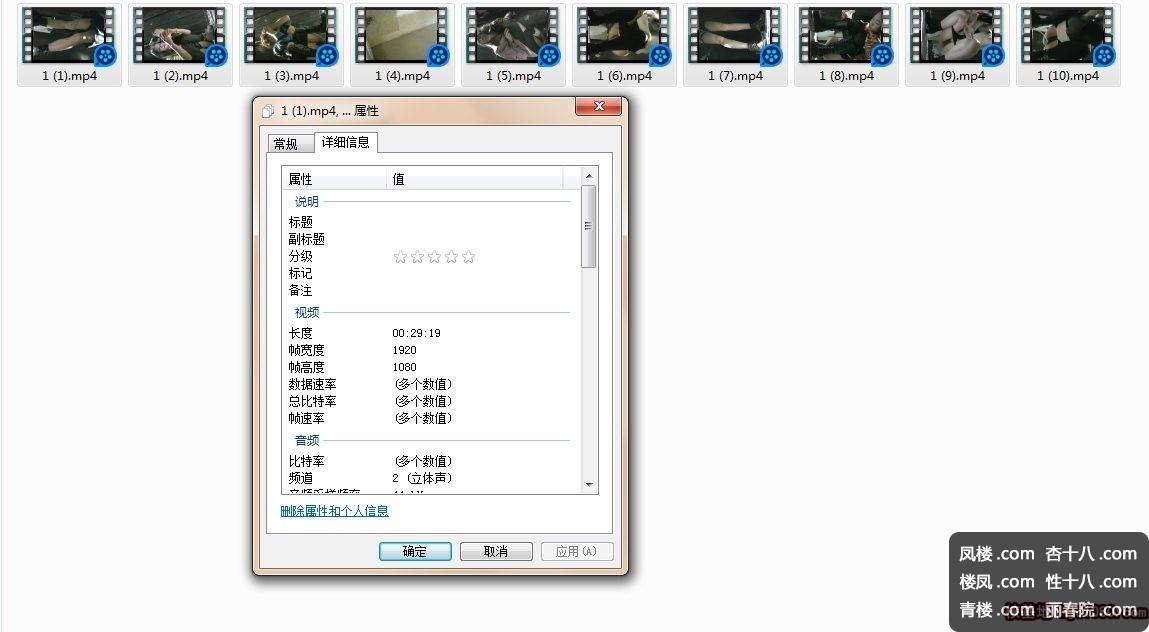Click the property list scrollbar thumb

coord(588,226)
